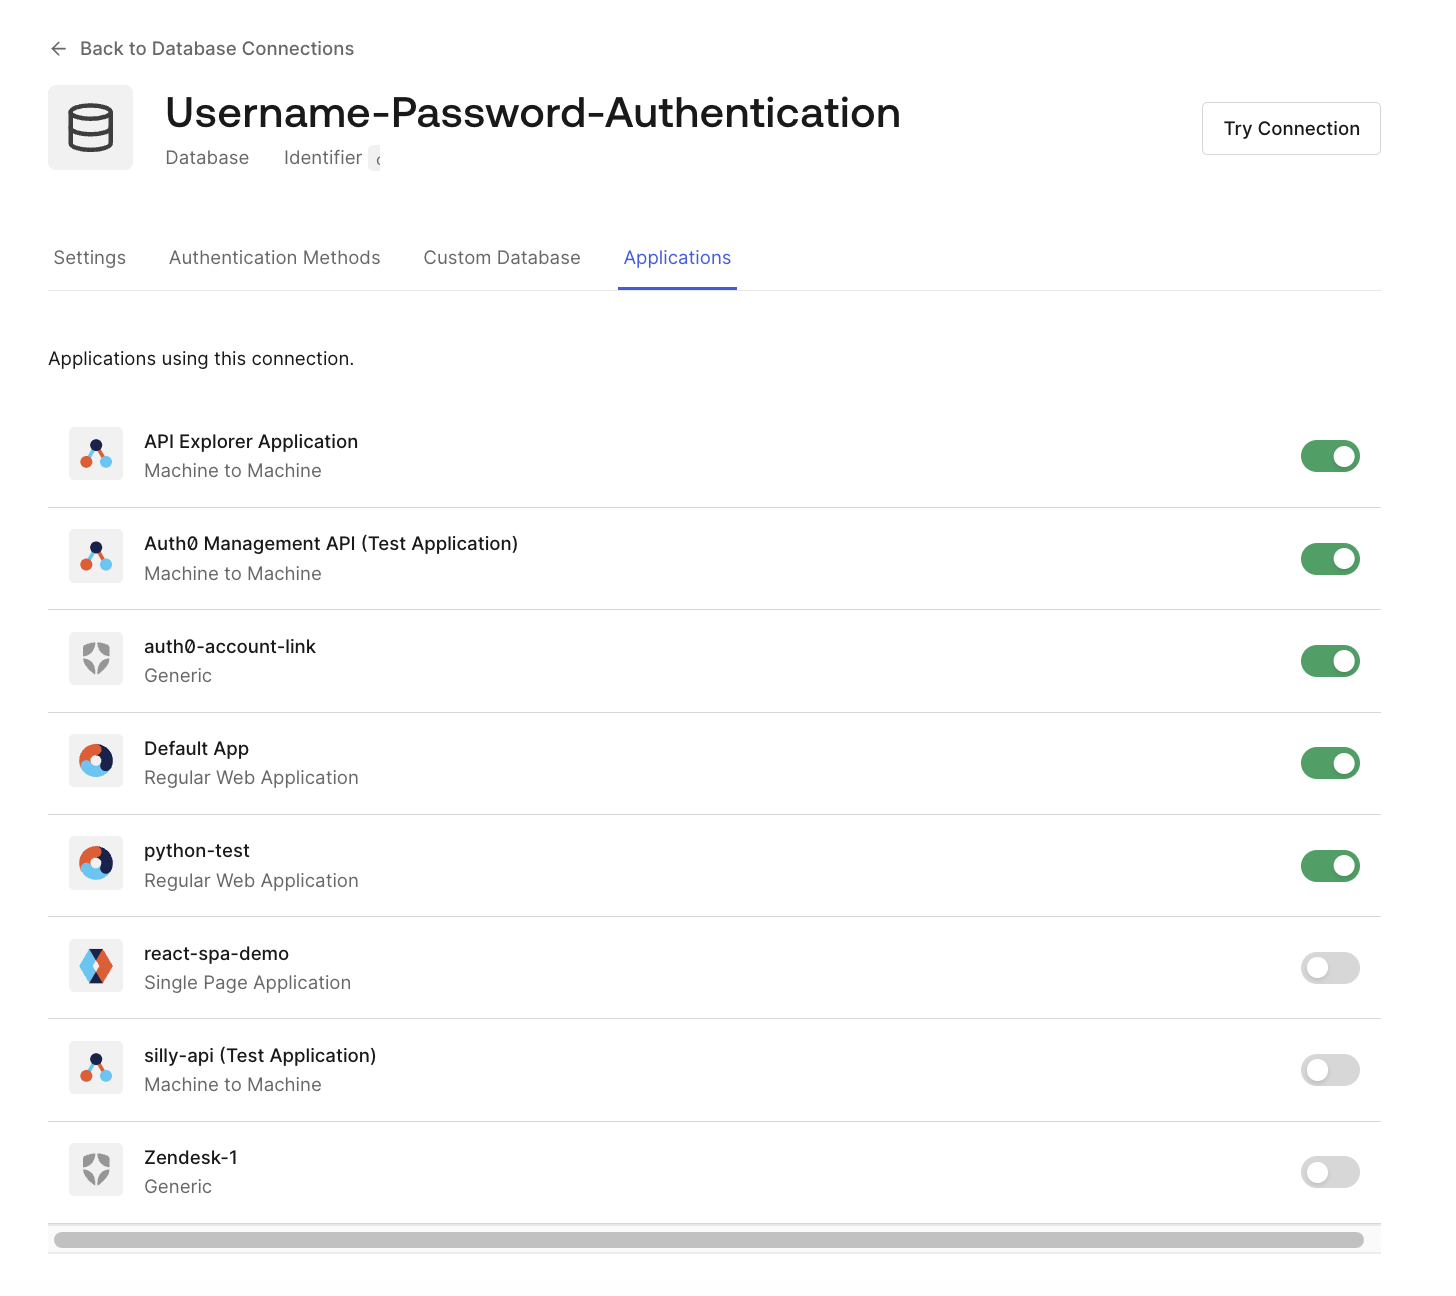This screenshot has height=1296, width=1456.
Task: Click 'Generic' under Zendesk-1
Action: coord(178,1187)
